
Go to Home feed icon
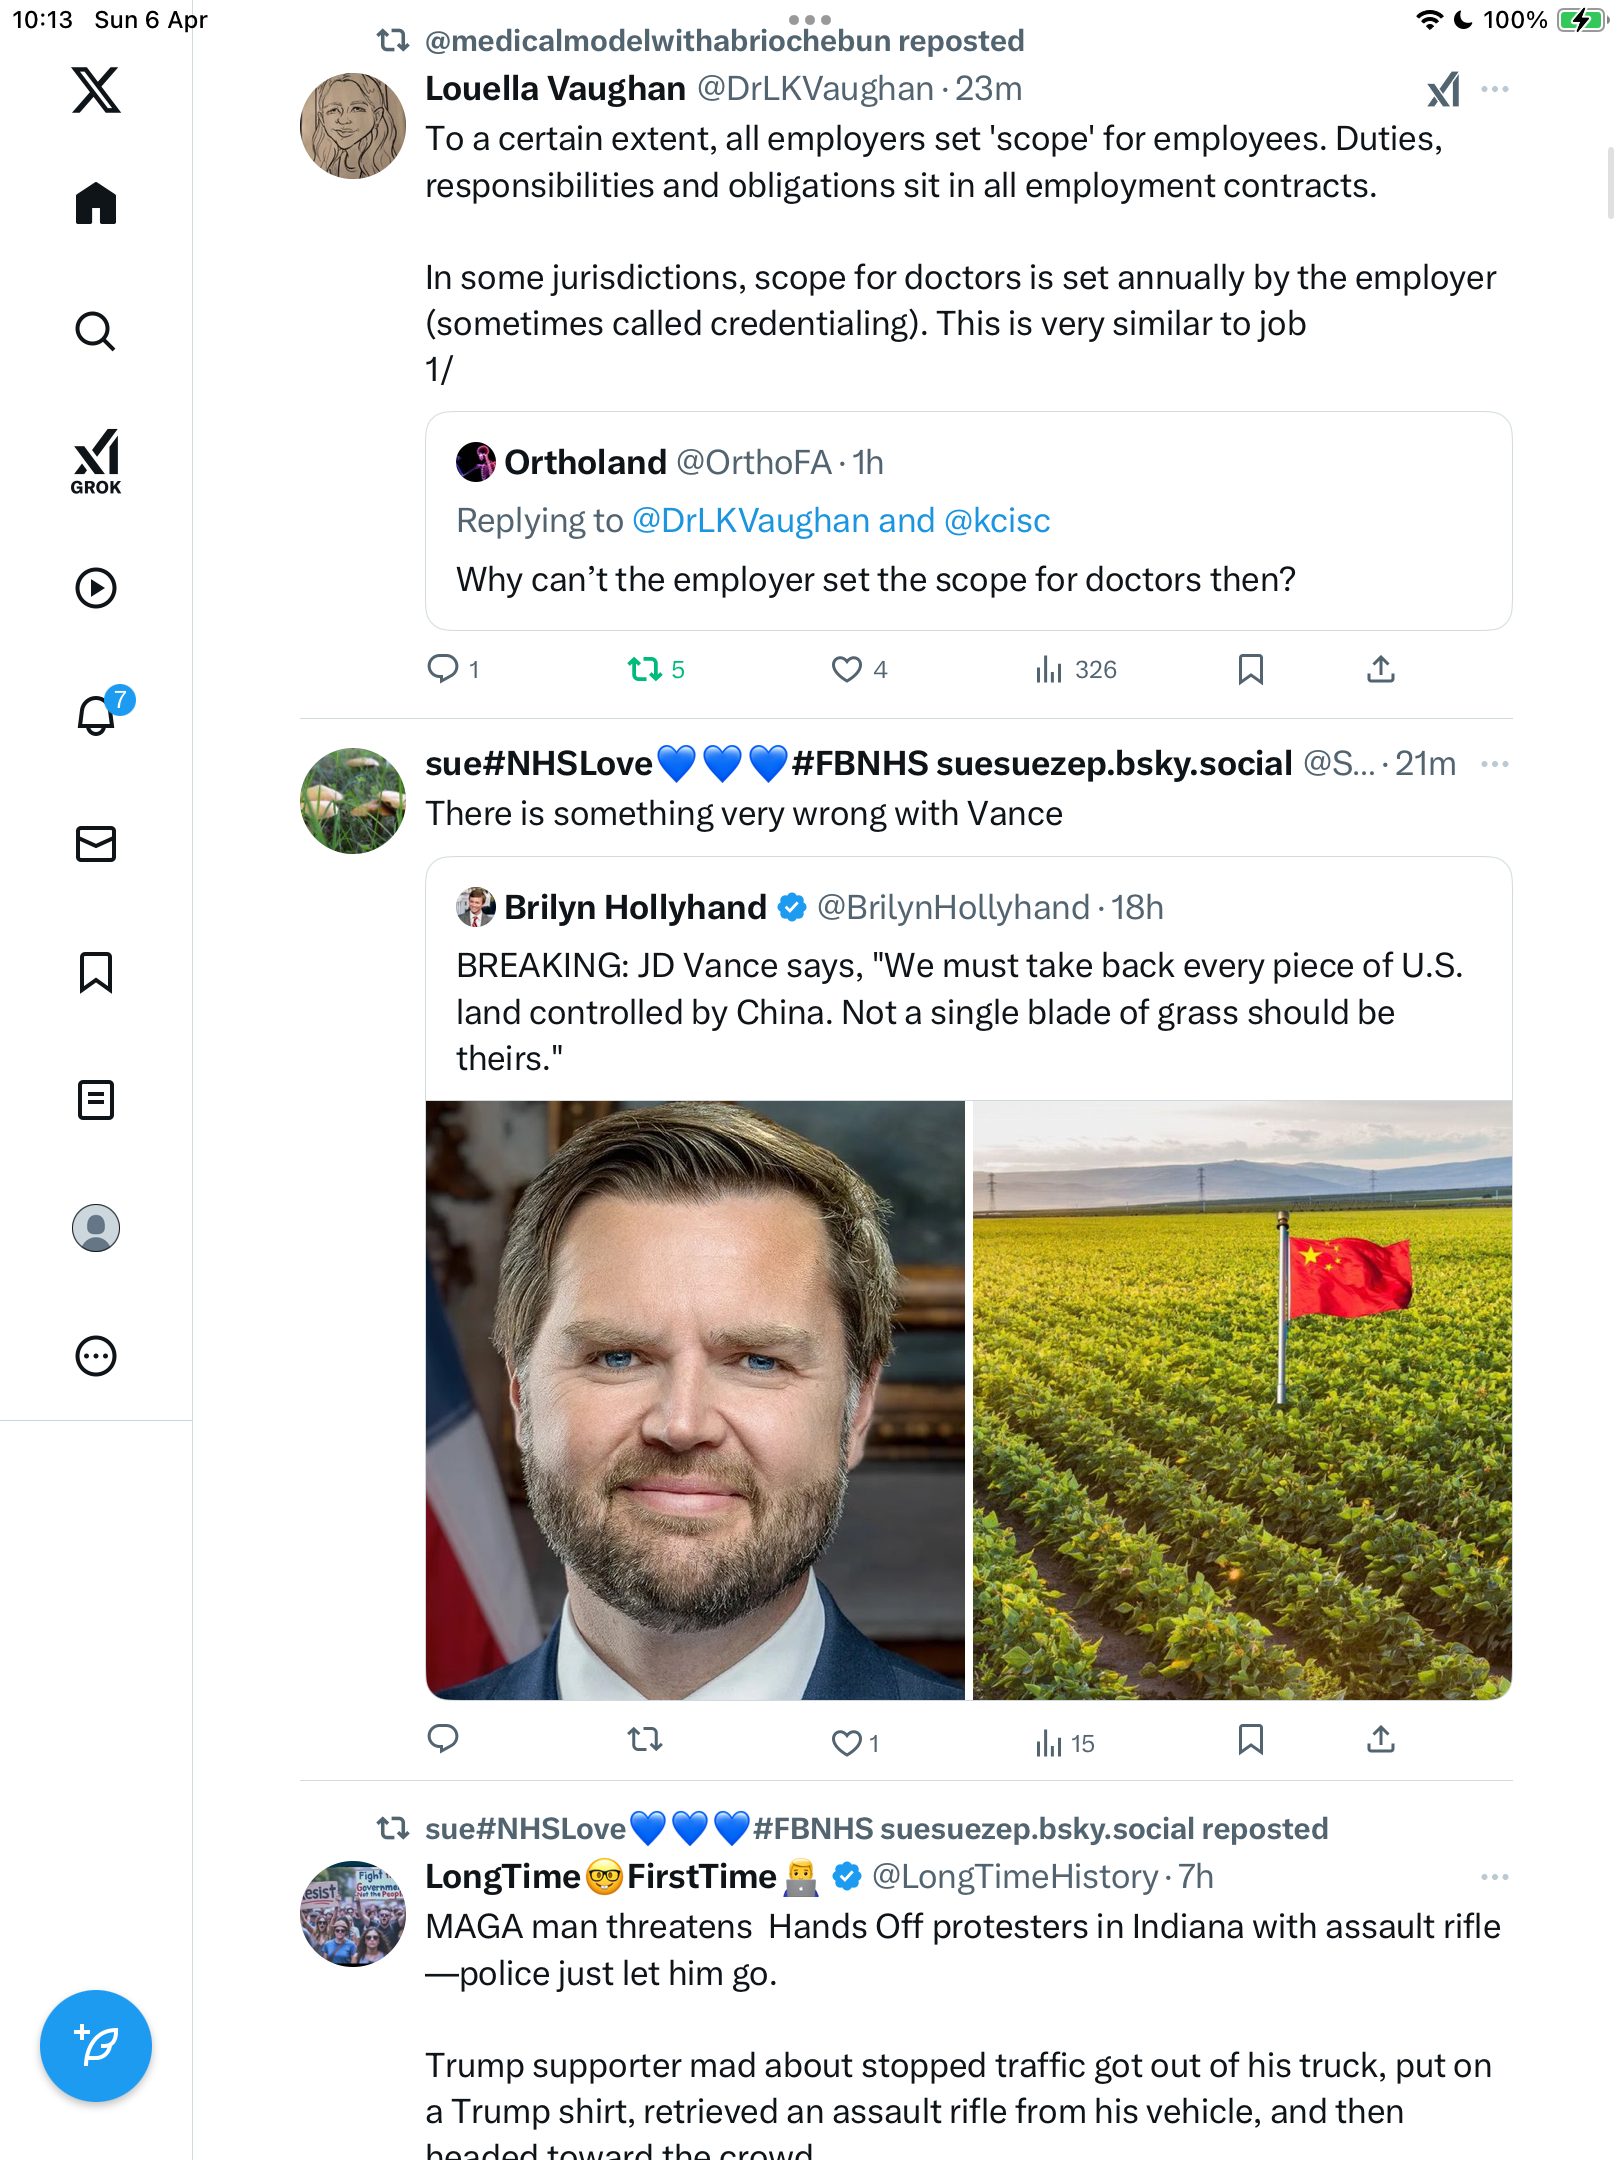coord(96,203)
